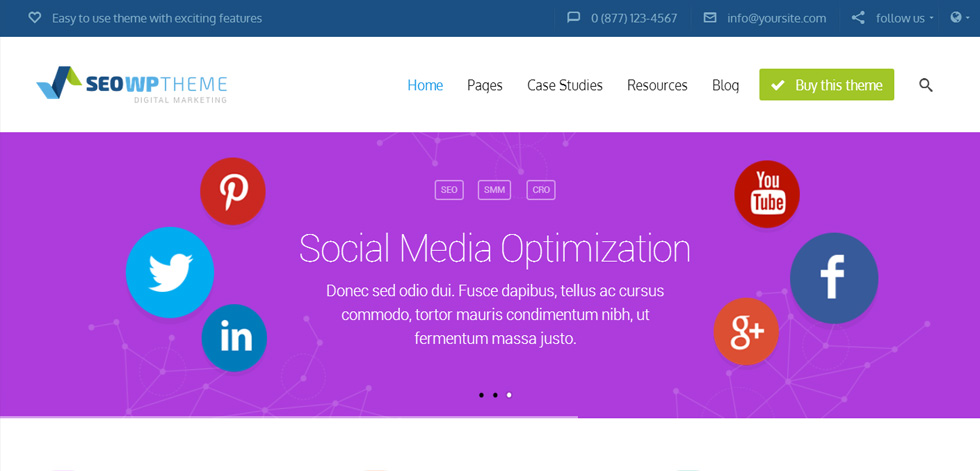Click the Twitter bird icon

click(170, 272)
